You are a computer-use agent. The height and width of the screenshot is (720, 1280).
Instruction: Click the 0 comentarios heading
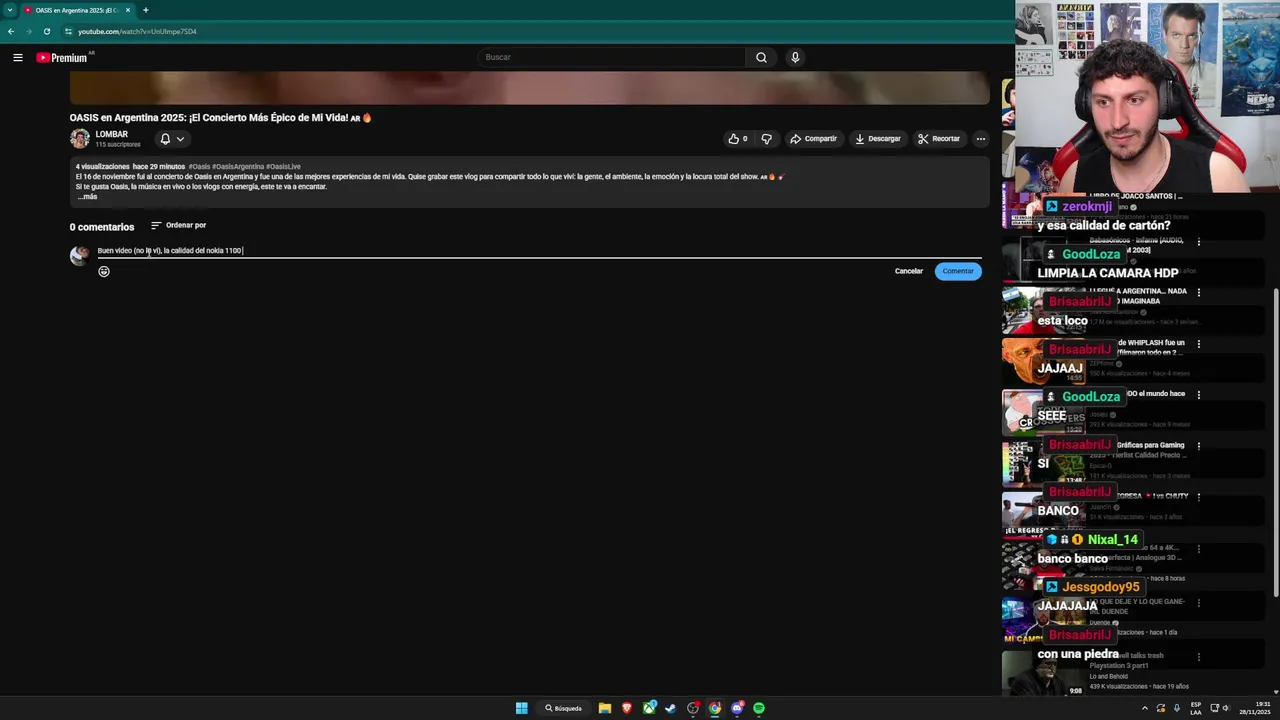102,227
